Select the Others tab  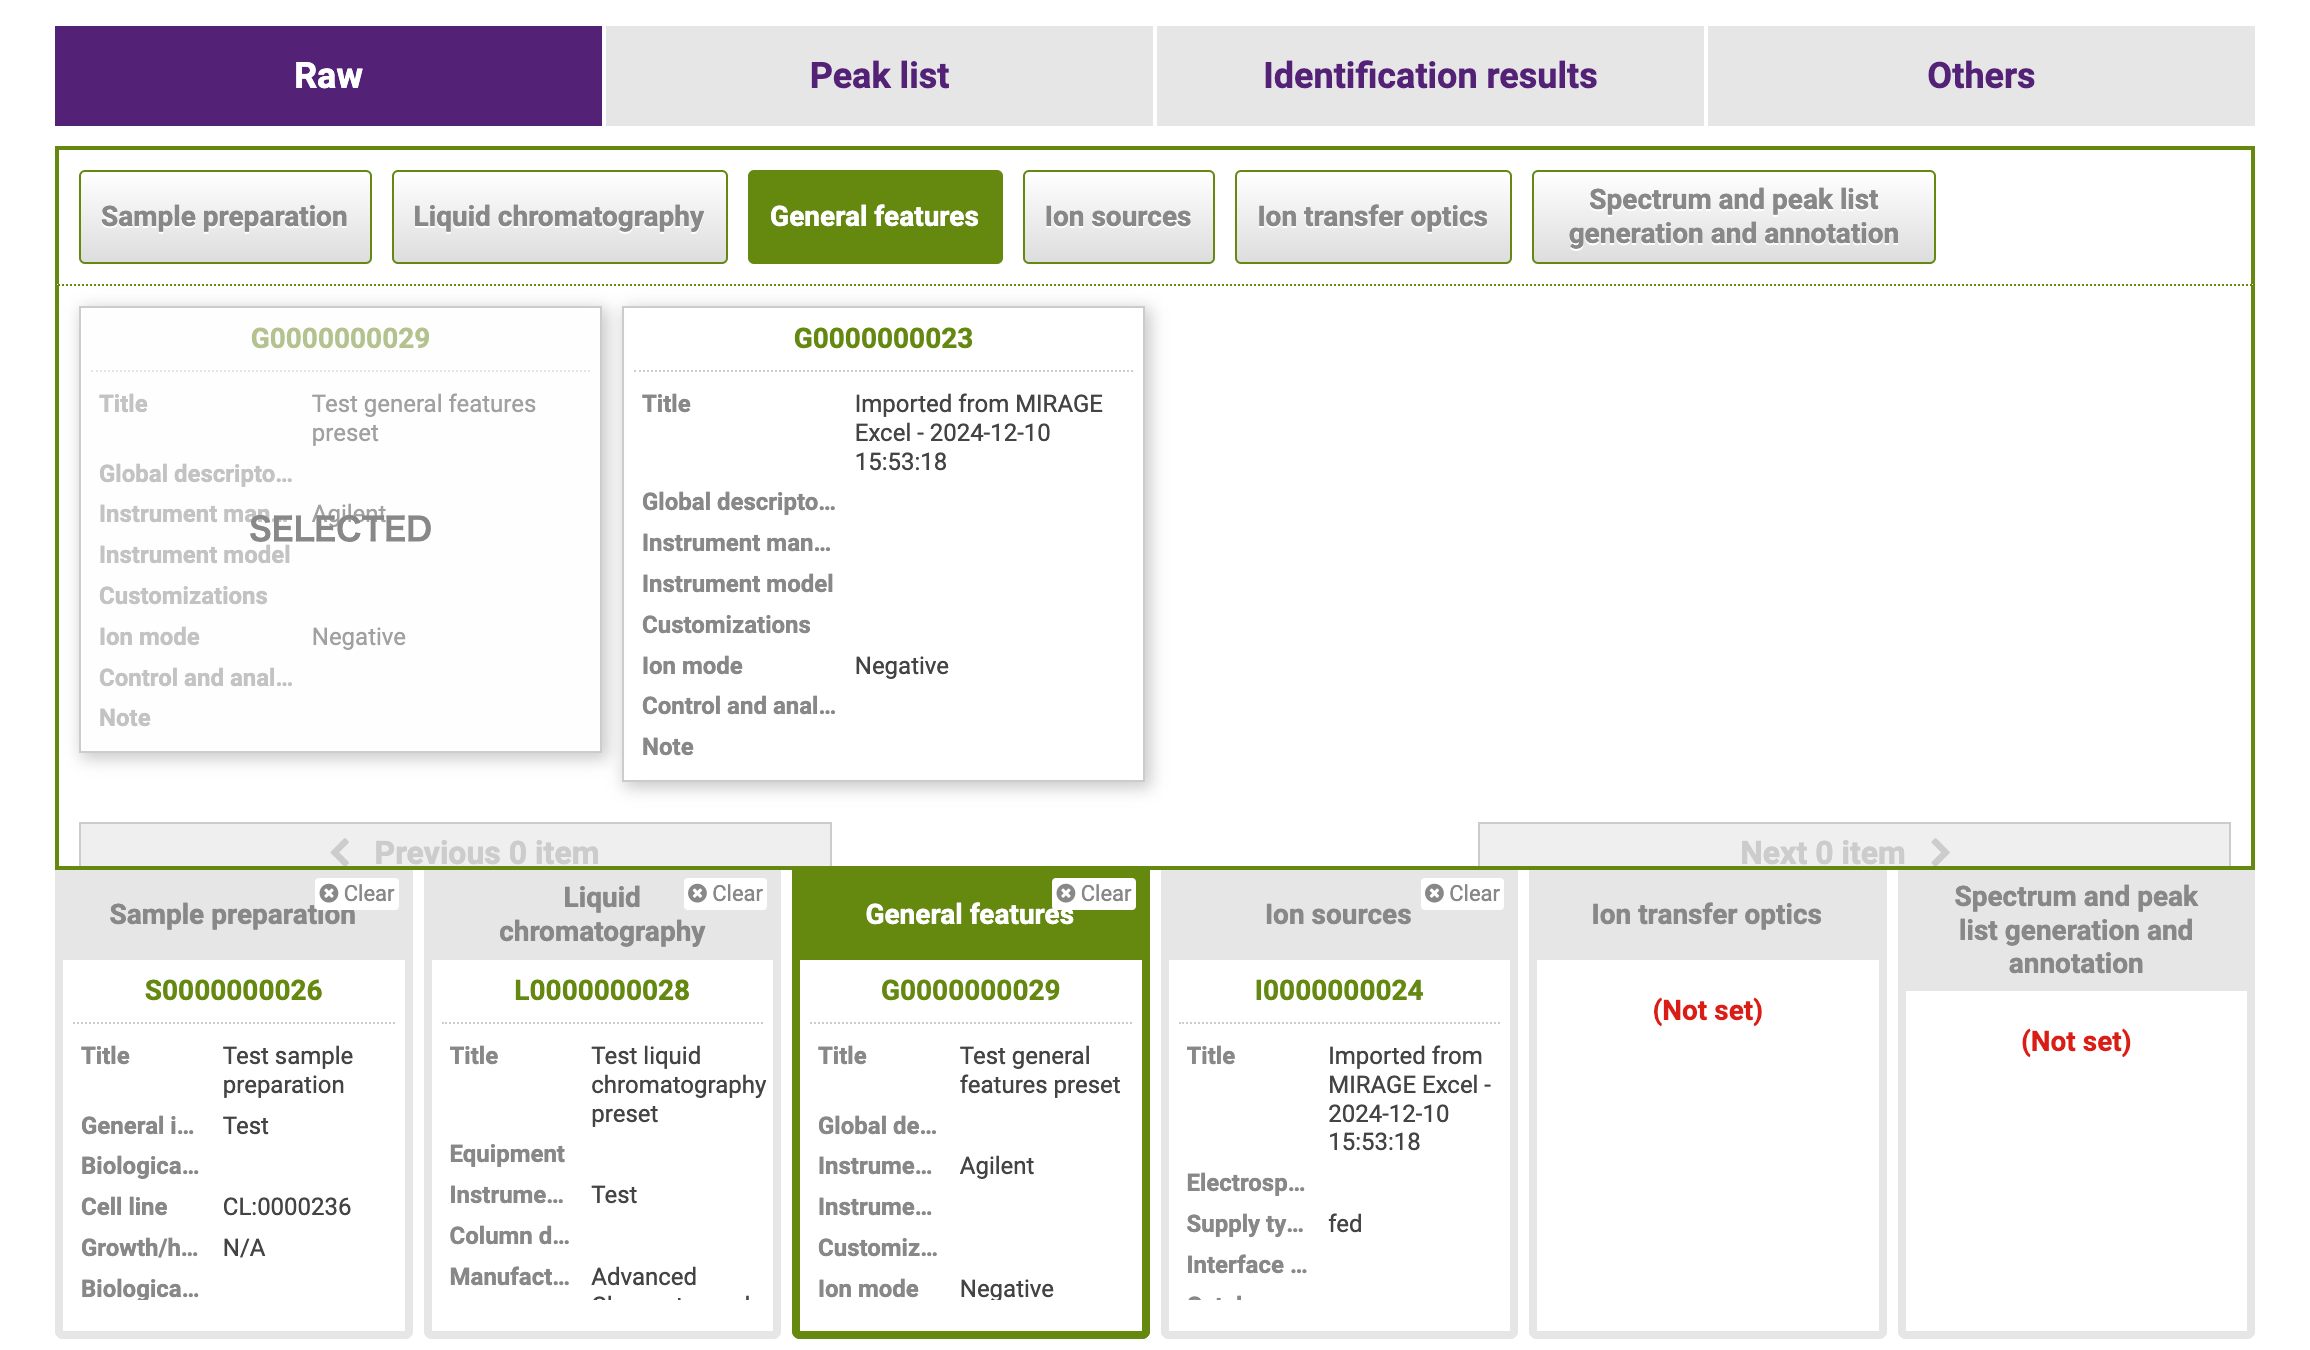click(x=1980, y=76)
